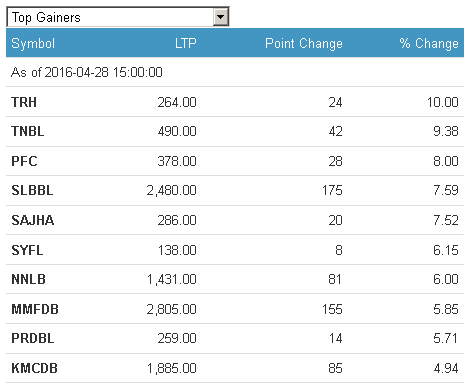The height and width of the screenshot is (383, 469).
Task: Open the MMFDB stock symbol
Action: pyautogui.click(x=35, y=309)
